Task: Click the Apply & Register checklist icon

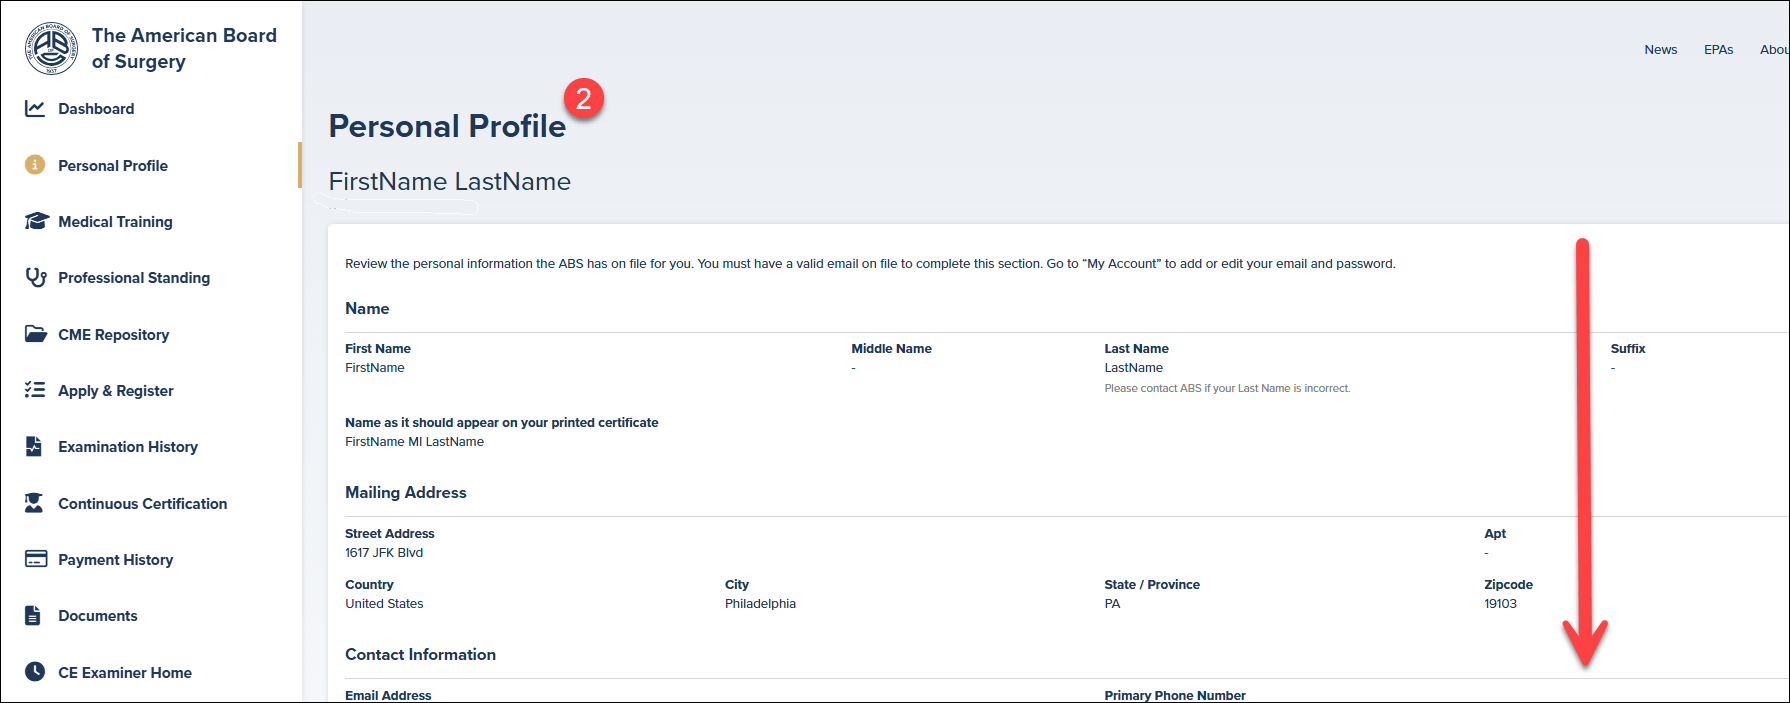Action: [35, 390]
